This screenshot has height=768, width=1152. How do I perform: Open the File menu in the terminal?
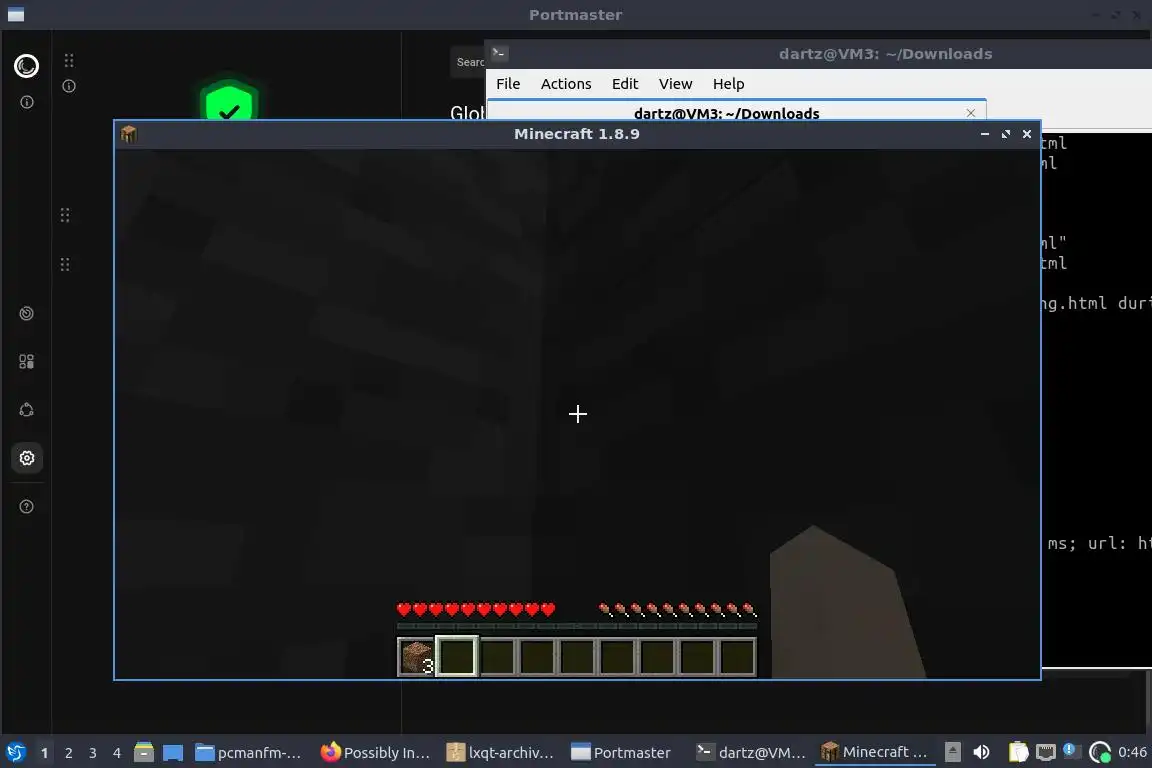pos(508,84)
